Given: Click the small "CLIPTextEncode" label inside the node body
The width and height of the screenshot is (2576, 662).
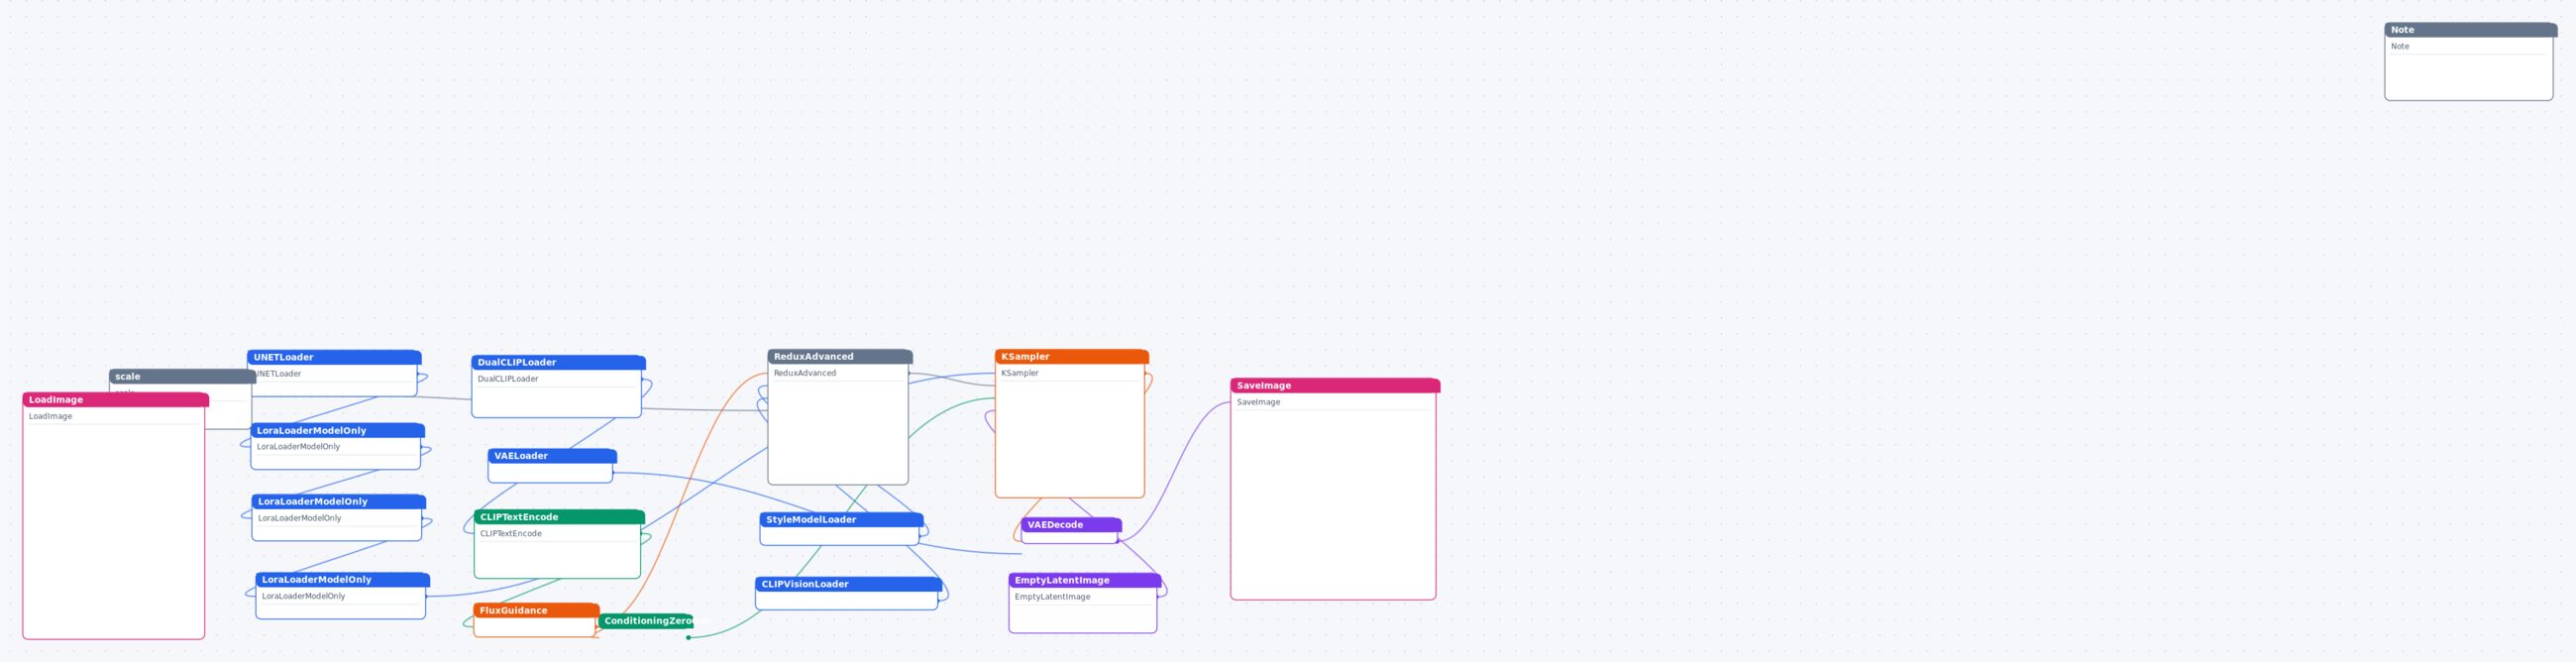Looking at the screenshot, I should 511,534.
